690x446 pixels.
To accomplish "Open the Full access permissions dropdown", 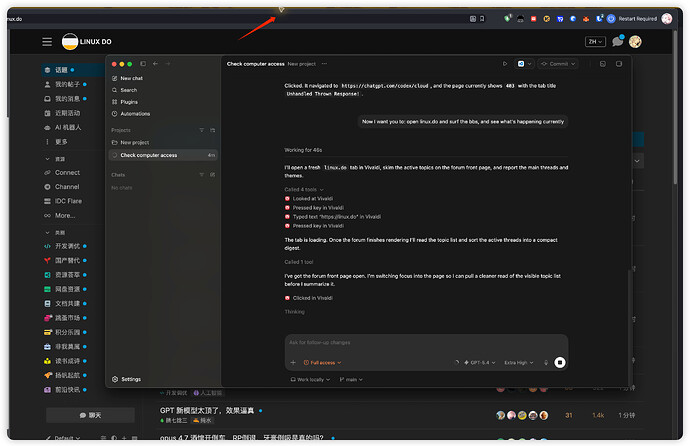I will 323,363.
